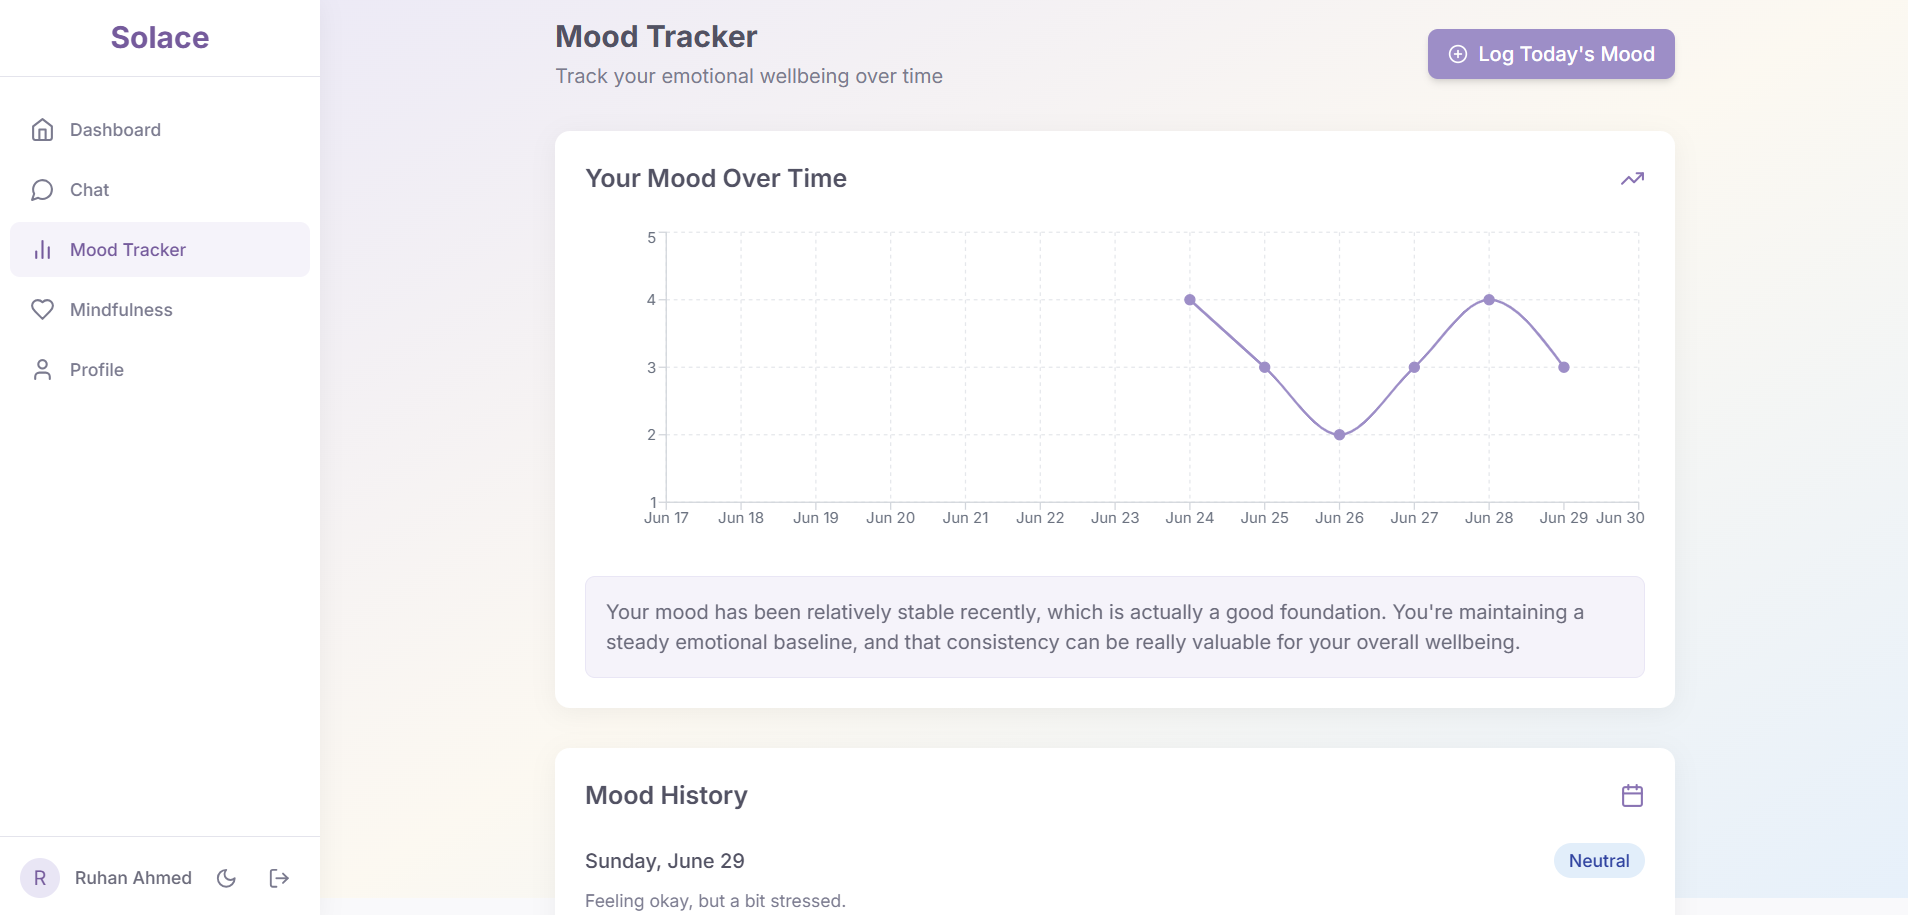Viewport: 1908px width, 915px height.
Task: Click the Mood Tracker bar-chart icon
Action: 41,250
